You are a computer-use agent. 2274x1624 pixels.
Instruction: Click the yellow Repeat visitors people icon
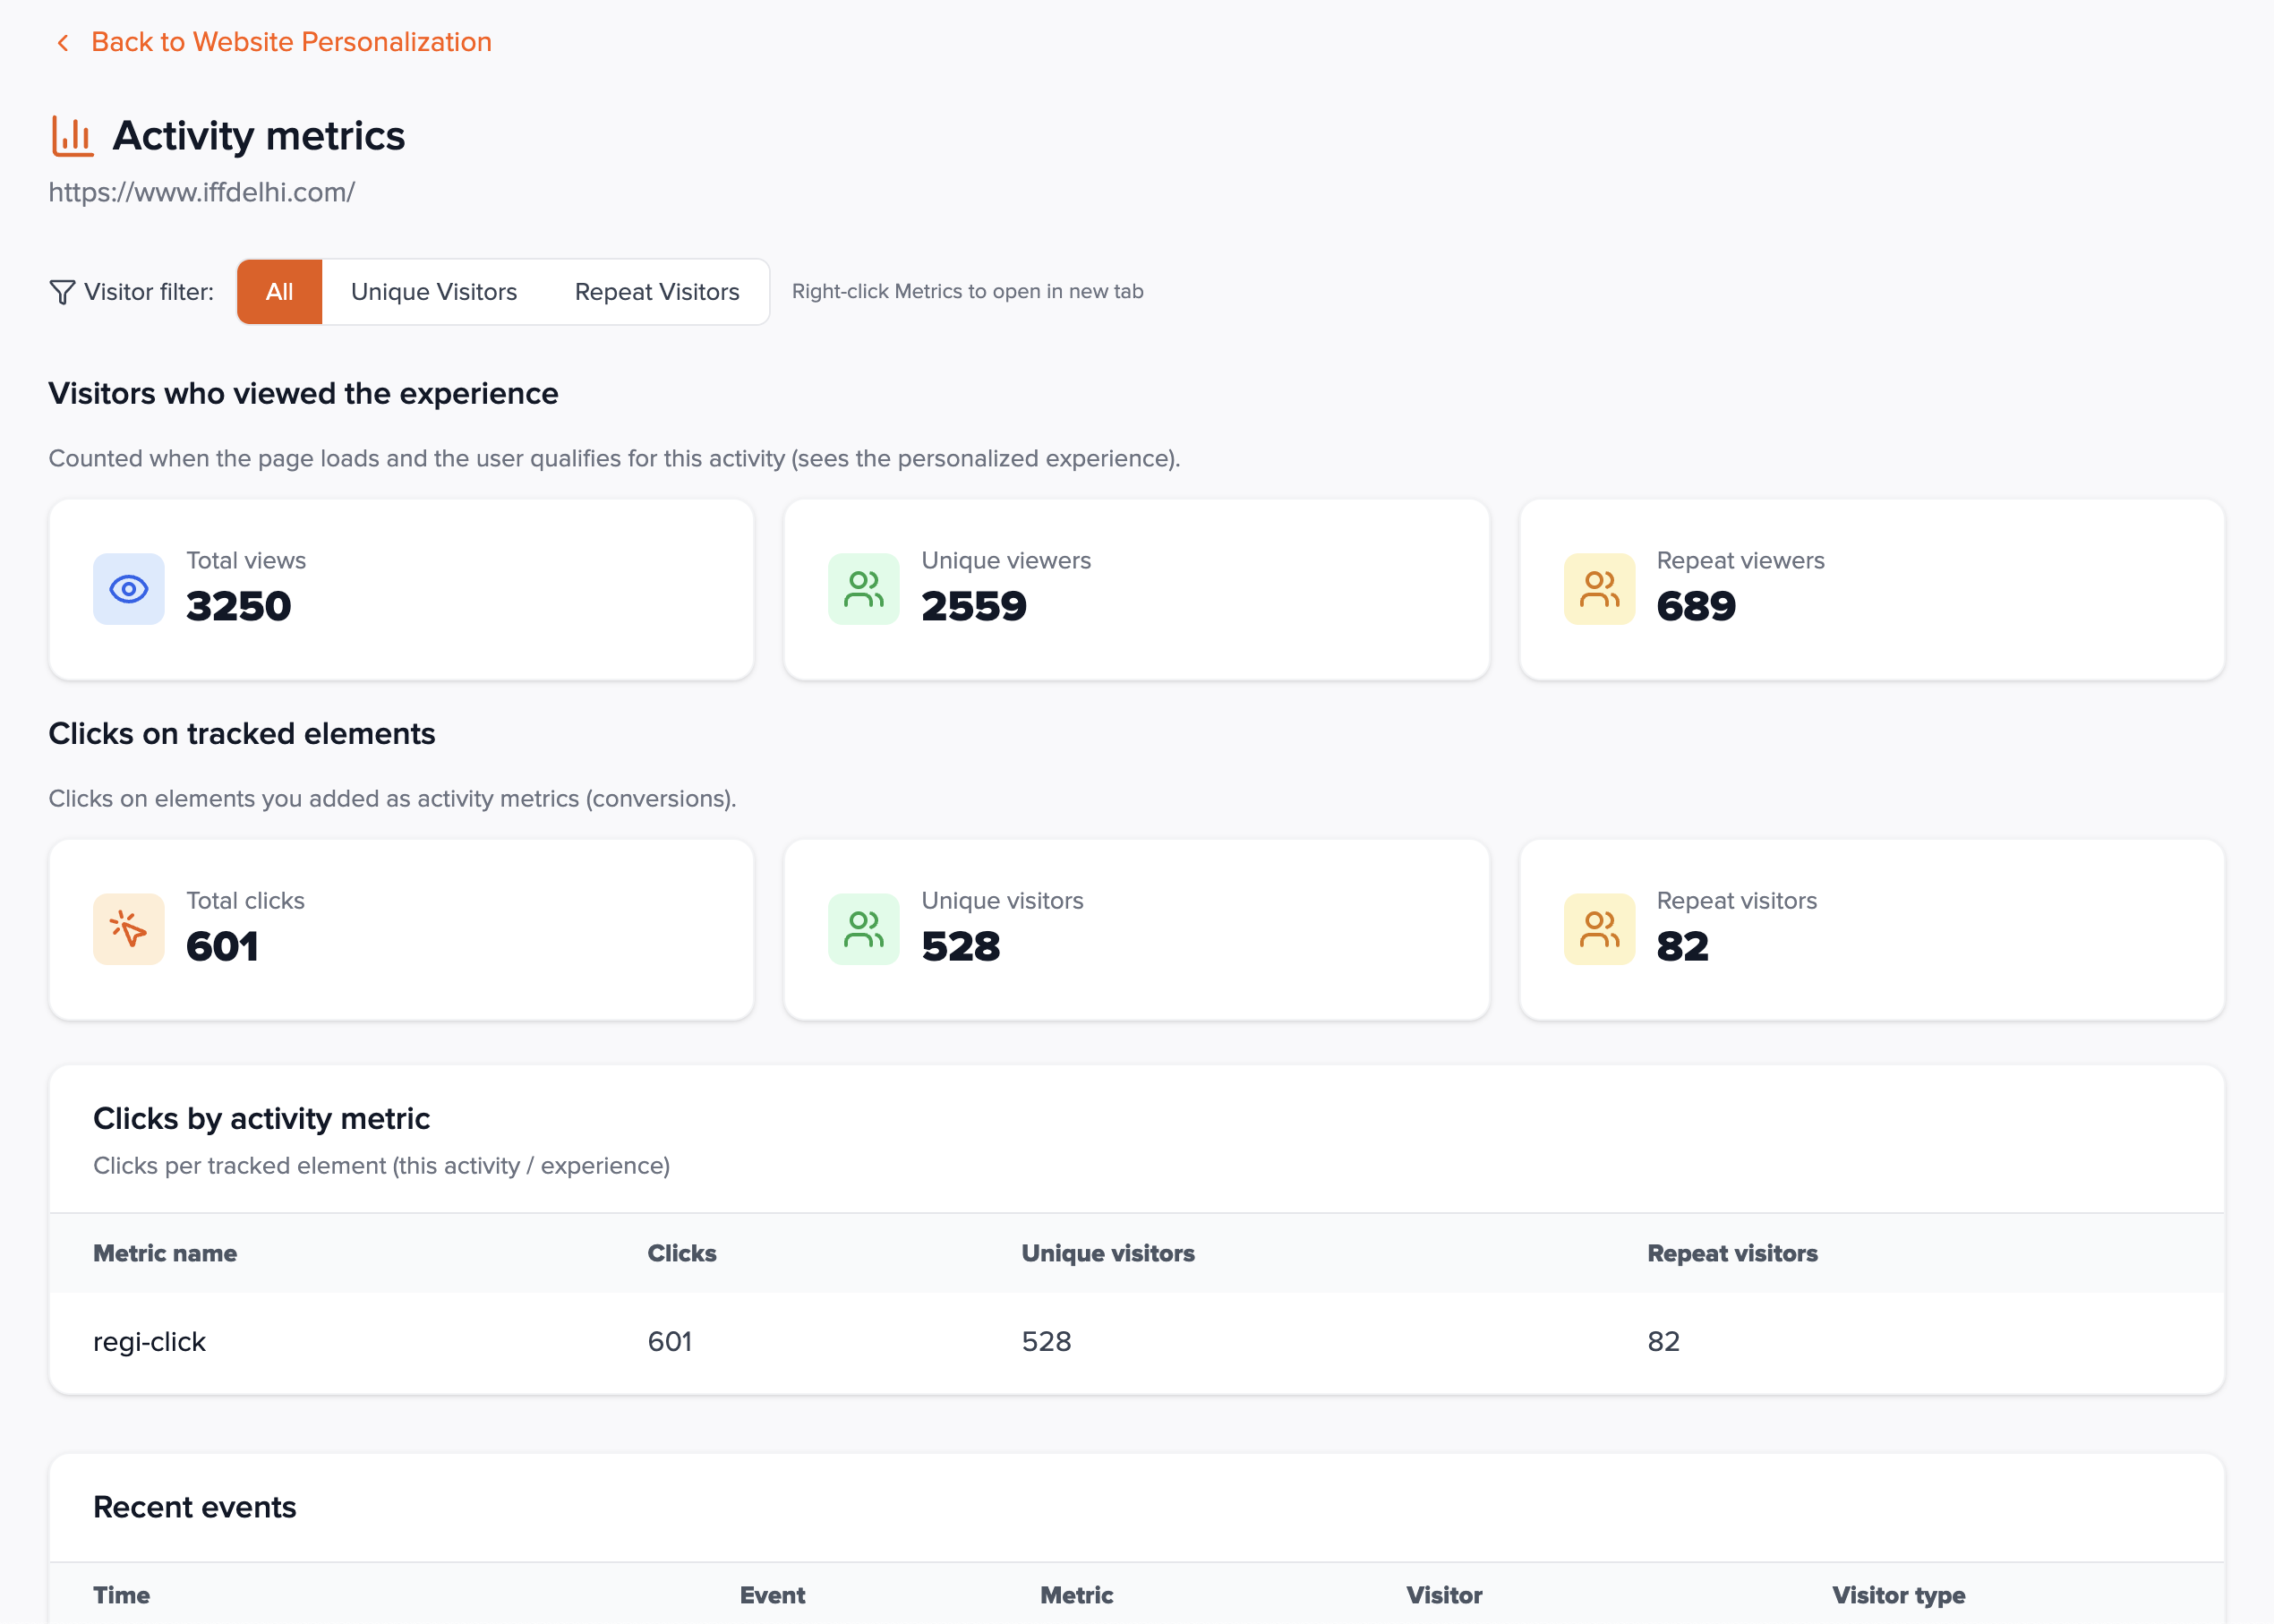[1598, 929]
